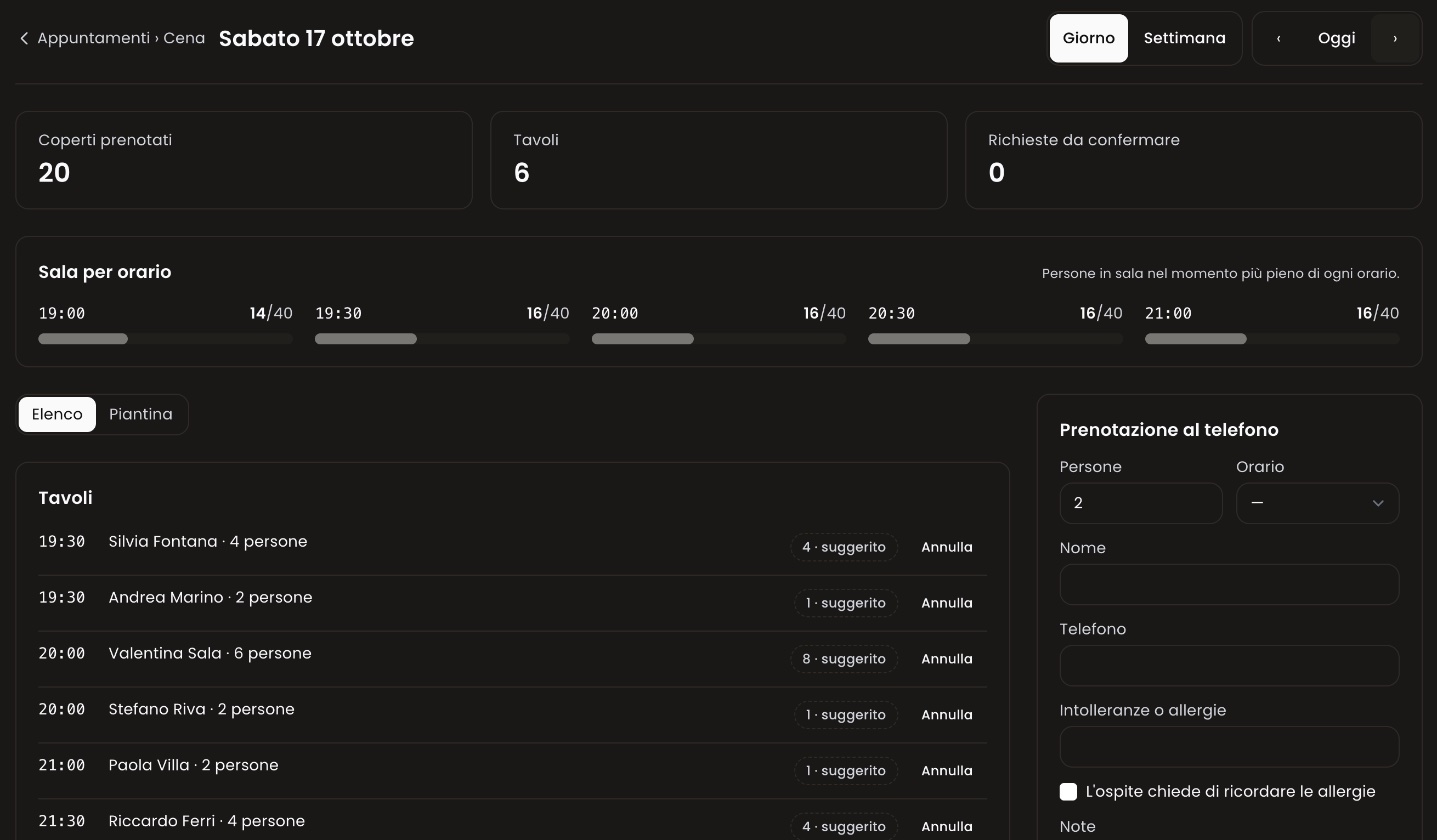
Task: Select the Piantina tab
Action: point(141,414)
